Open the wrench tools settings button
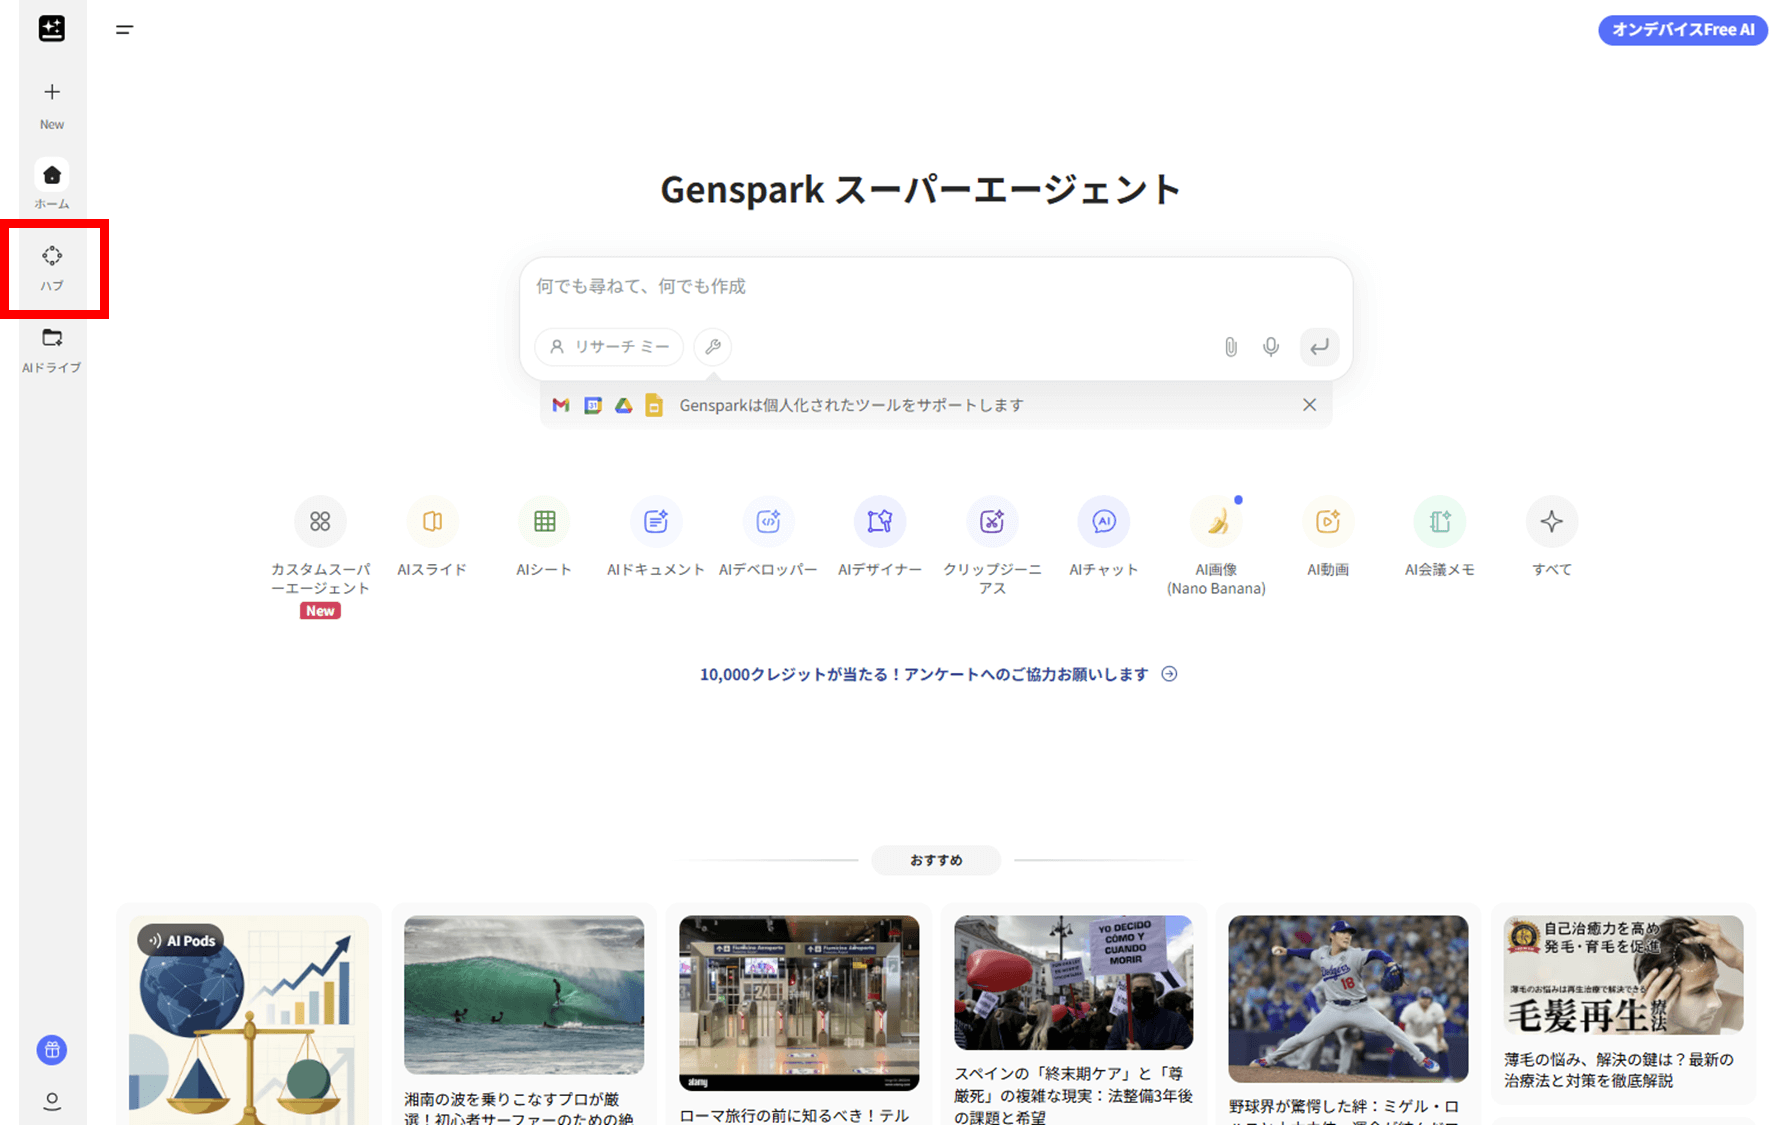Image resolution: width=1773 pixels, height=1125 pixels. tap(713, 347)
